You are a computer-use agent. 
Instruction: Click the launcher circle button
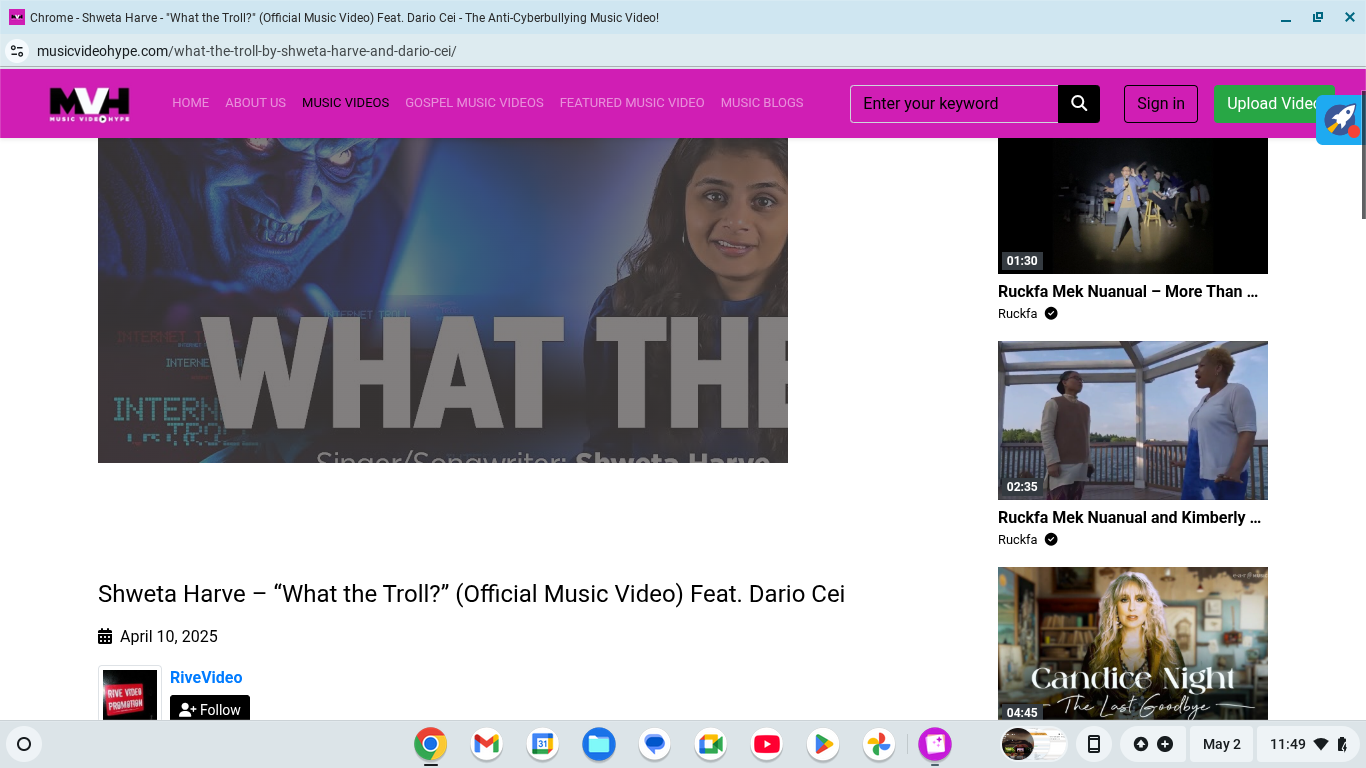tap(24, 744)
